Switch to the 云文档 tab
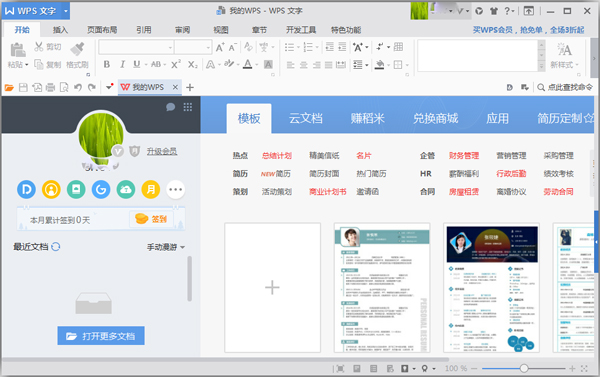Screen dimensions: 600x377 [x=305, y=118]
